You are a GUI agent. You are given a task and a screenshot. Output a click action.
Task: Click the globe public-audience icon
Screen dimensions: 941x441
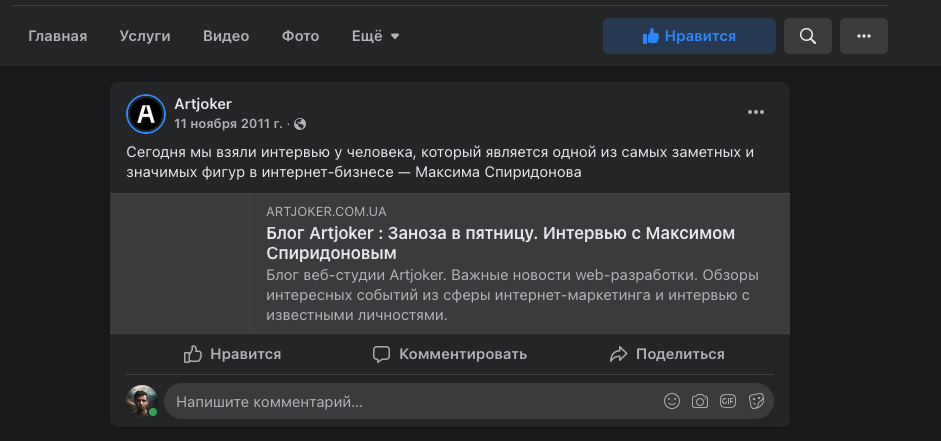(300, 124)
